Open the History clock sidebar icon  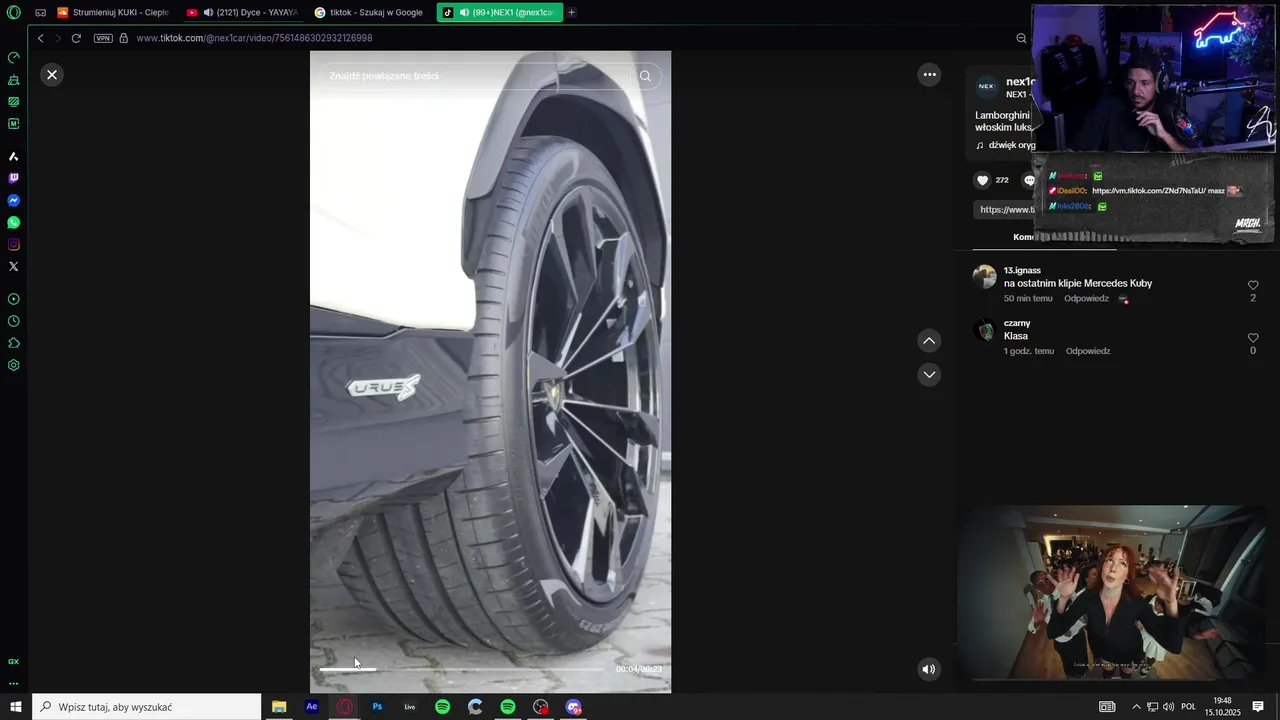pyautogui.click(x=13, y=321)
